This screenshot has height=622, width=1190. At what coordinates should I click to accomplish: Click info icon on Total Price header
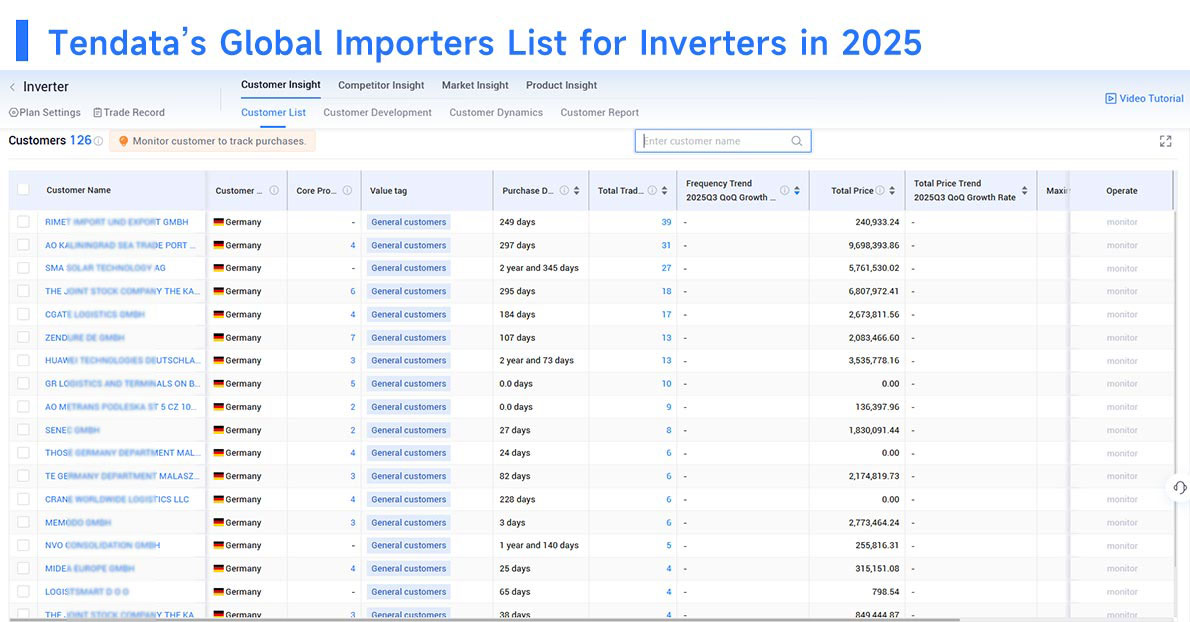point(880,190)
